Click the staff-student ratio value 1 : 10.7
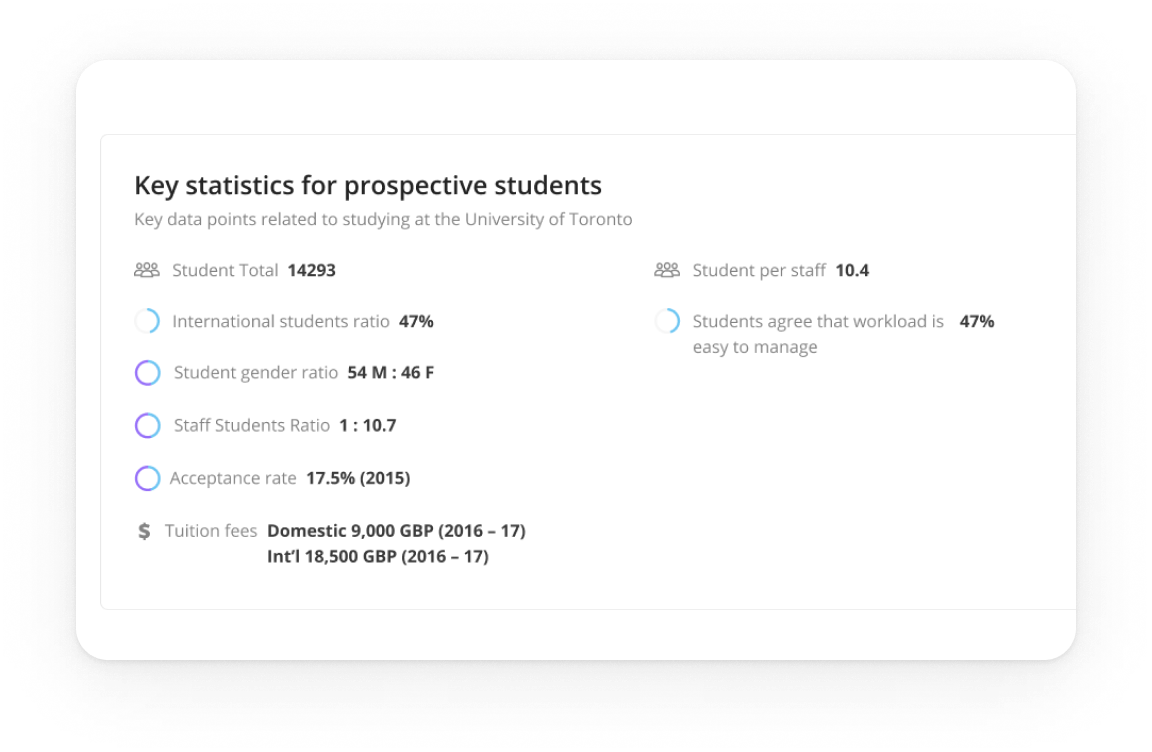 pos(367,425)
